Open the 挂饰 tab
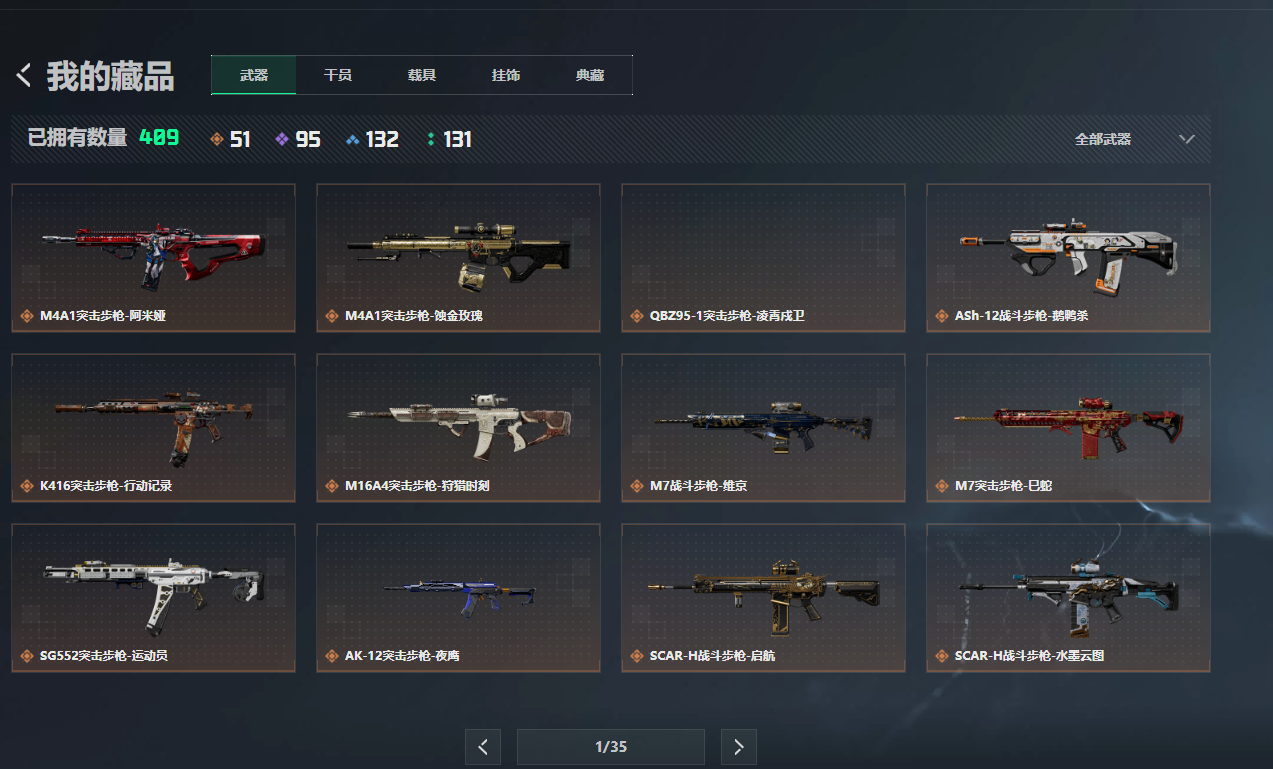 [506, 75]
